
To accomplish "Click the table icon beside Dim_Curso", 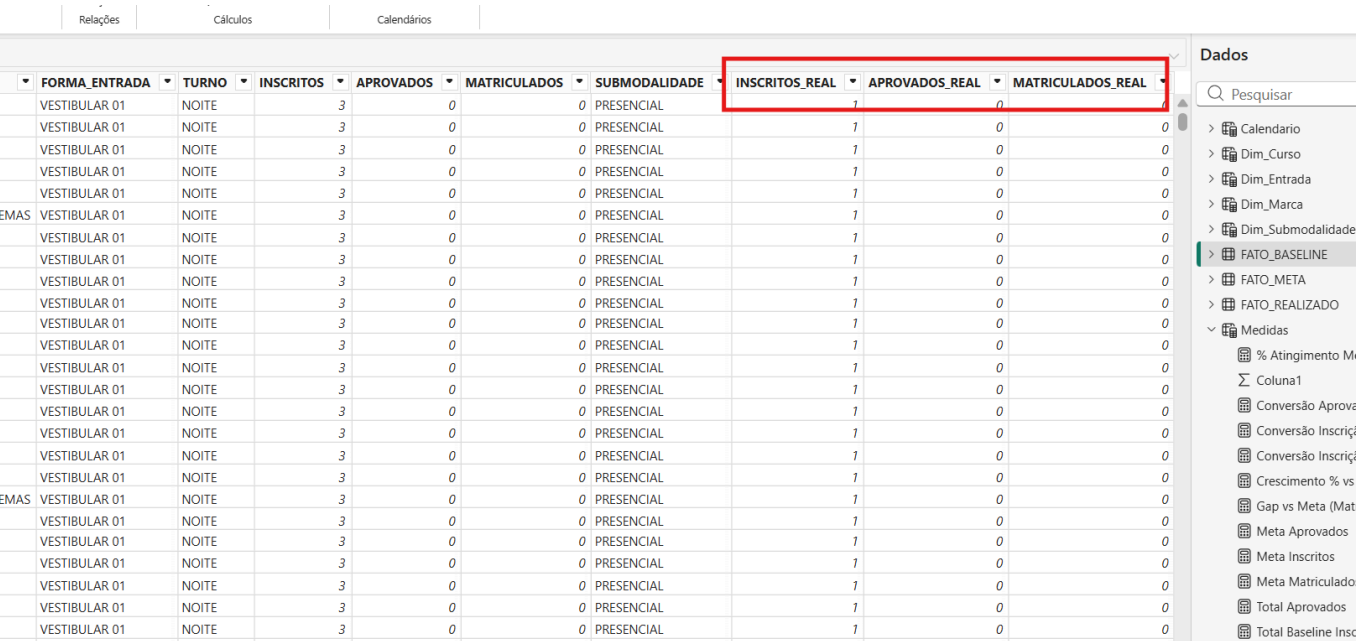I will [x=1229, y=154].
